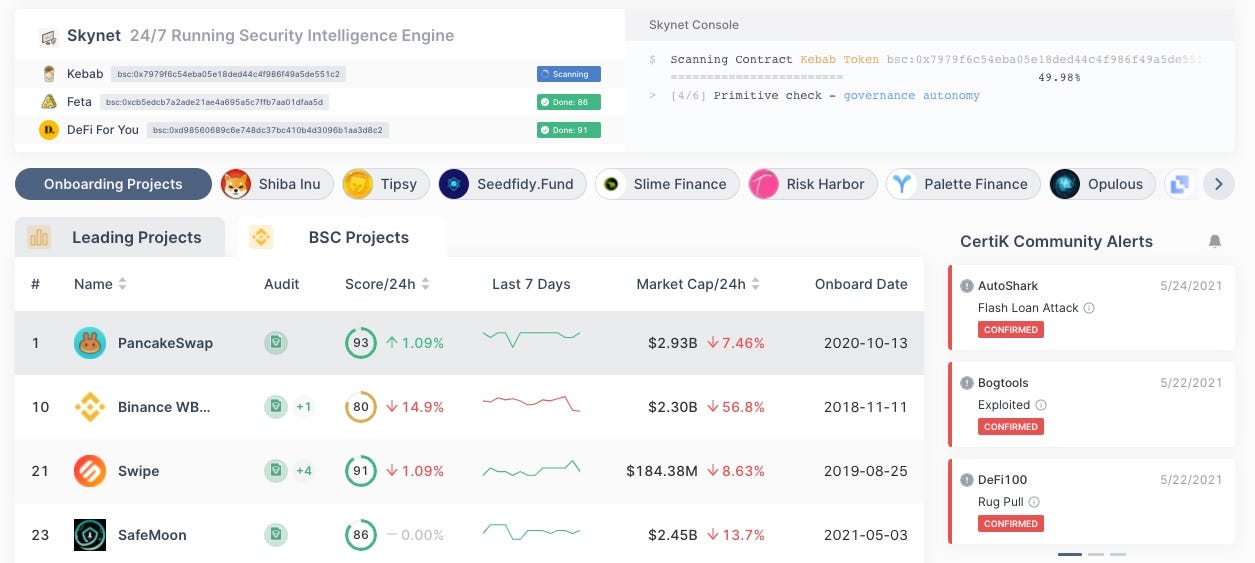The height and width of the screenshot is (563, 1255).
Task: Click SafeMoon 7-day sparkline chart
Action: tap(531, 530)
